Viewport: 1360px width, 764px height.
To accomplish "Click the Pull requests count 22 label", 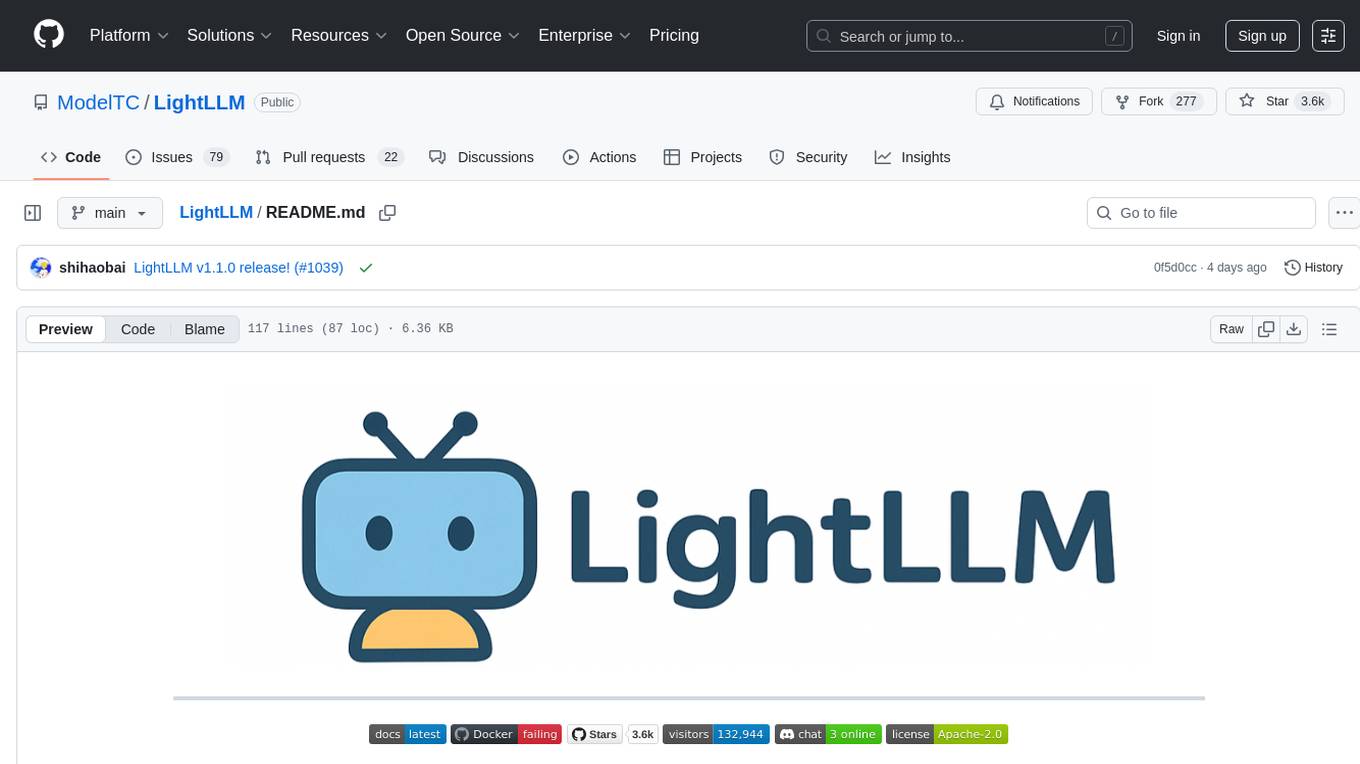I will pos(391,157).
